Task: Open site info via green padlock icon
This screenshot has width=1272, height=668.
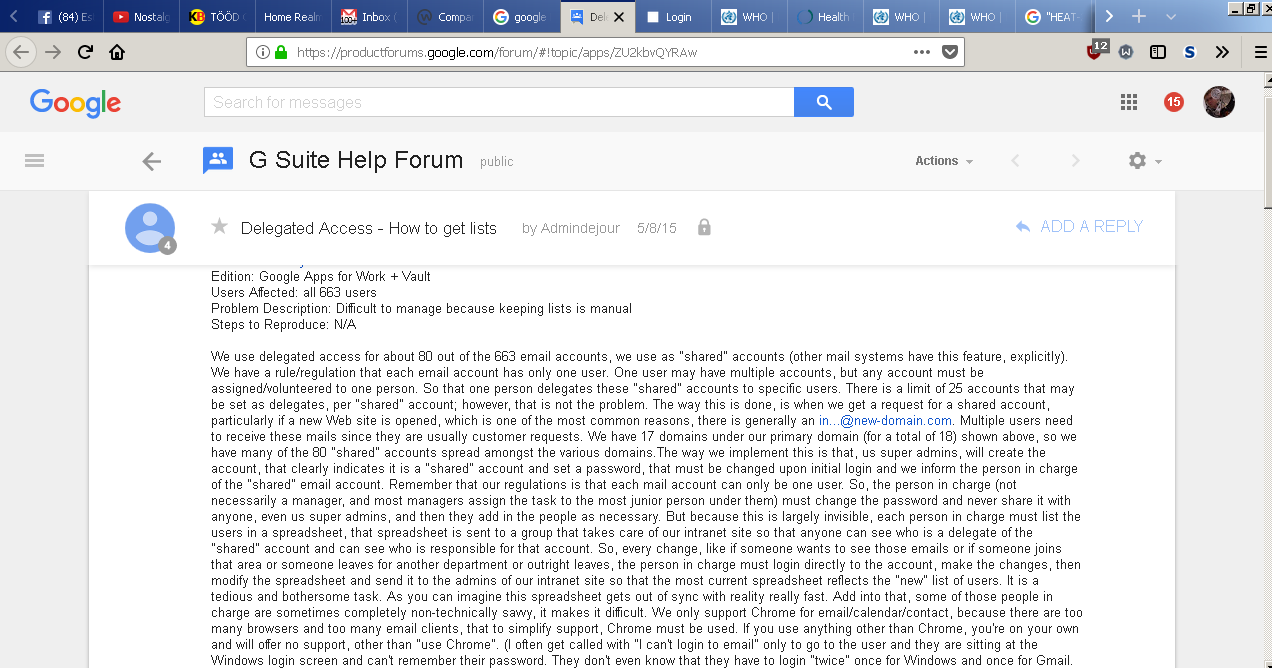Action: point(281,52)
